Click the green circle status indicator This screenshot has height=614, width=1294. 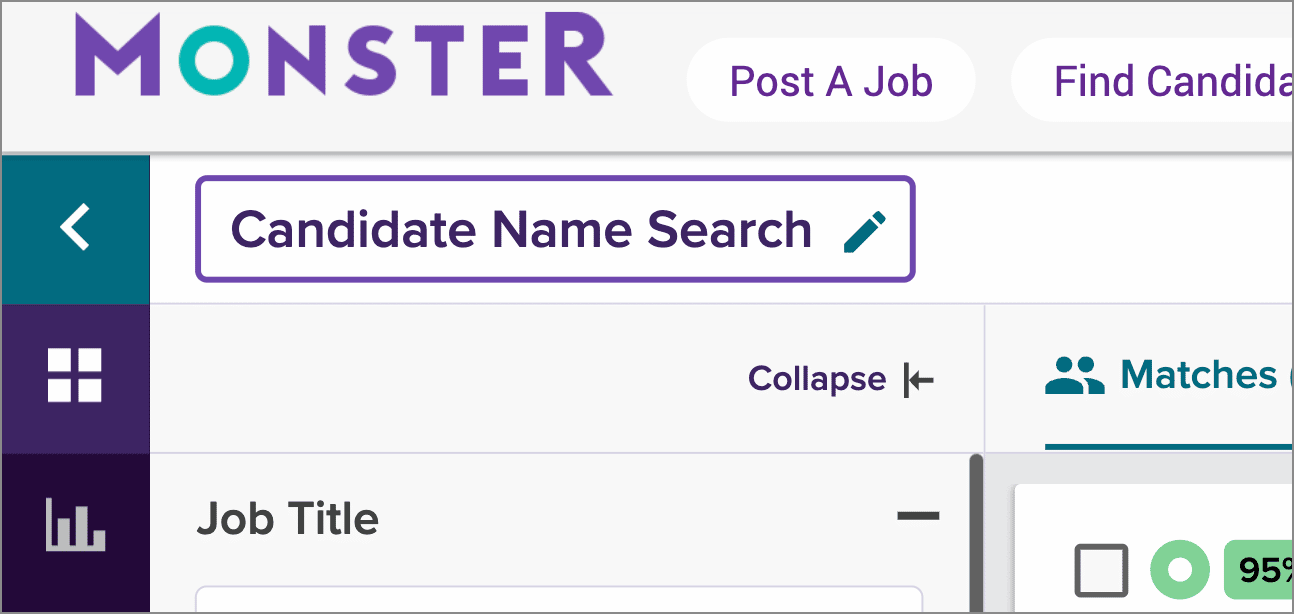click(x=1180, y=570)
